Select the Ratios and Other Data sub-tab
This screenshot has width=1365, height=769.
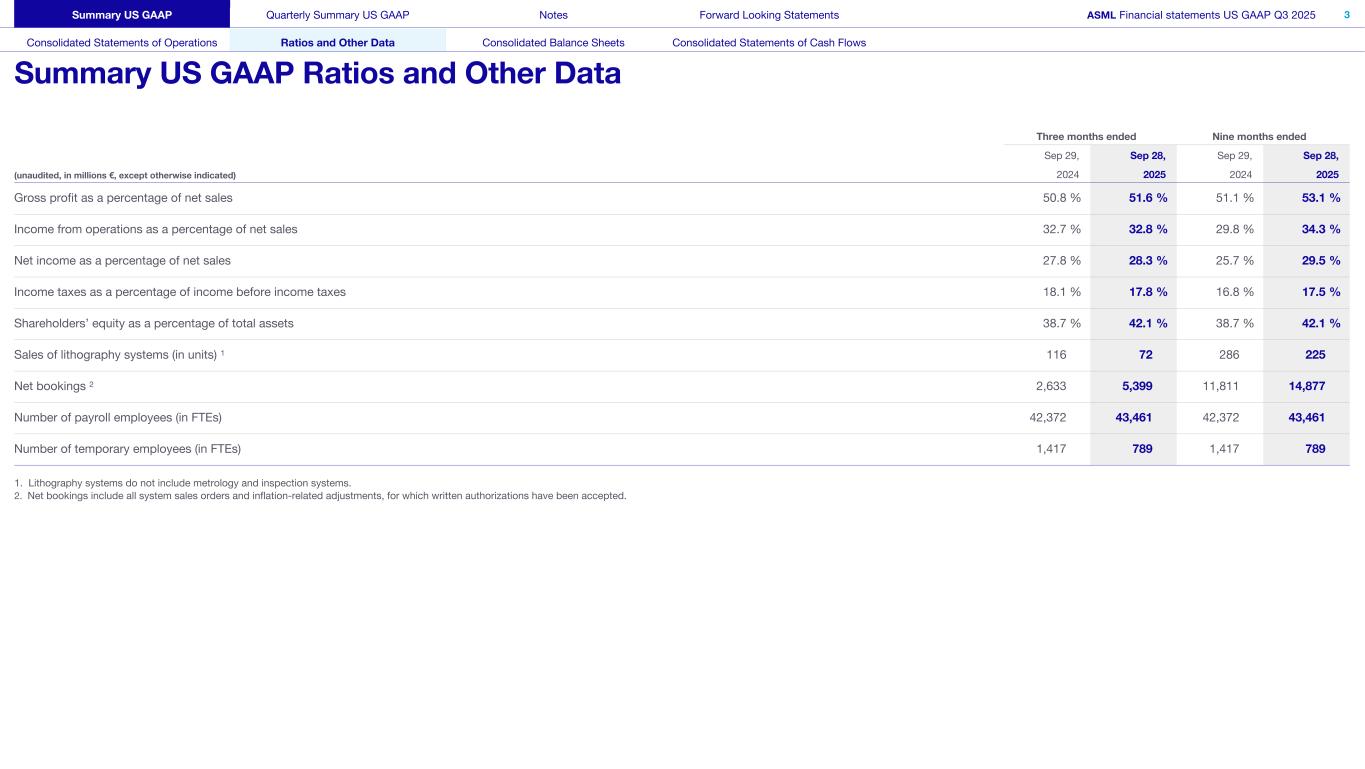tap(338, 43)
